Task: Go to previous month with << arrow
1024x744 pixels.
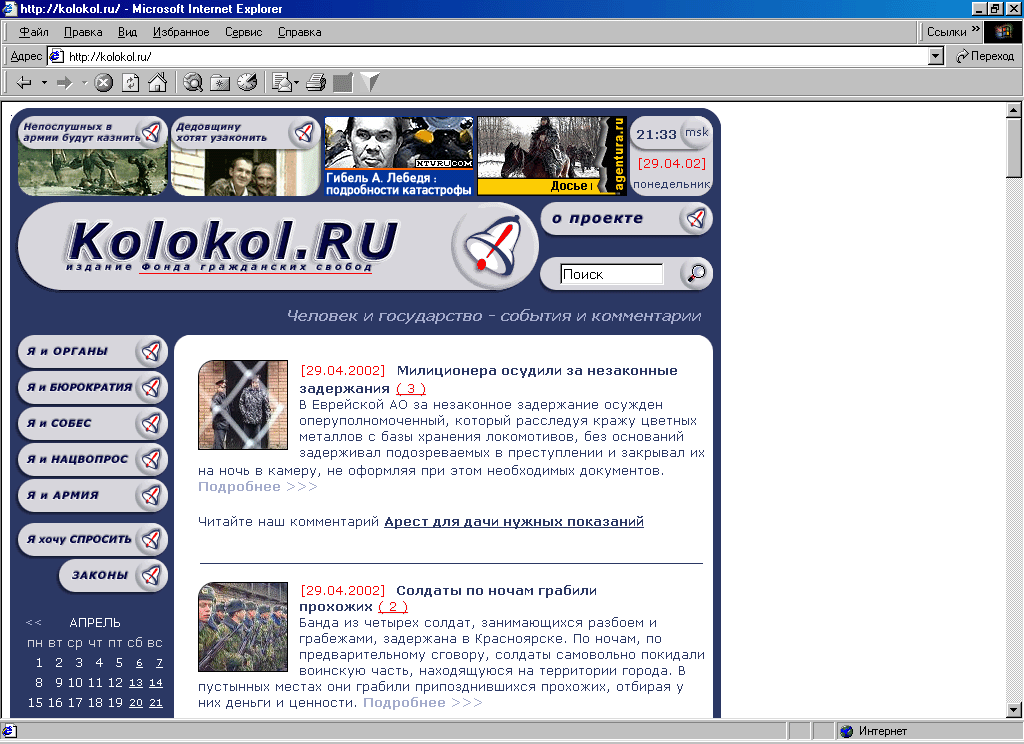Action: (33, 623)
